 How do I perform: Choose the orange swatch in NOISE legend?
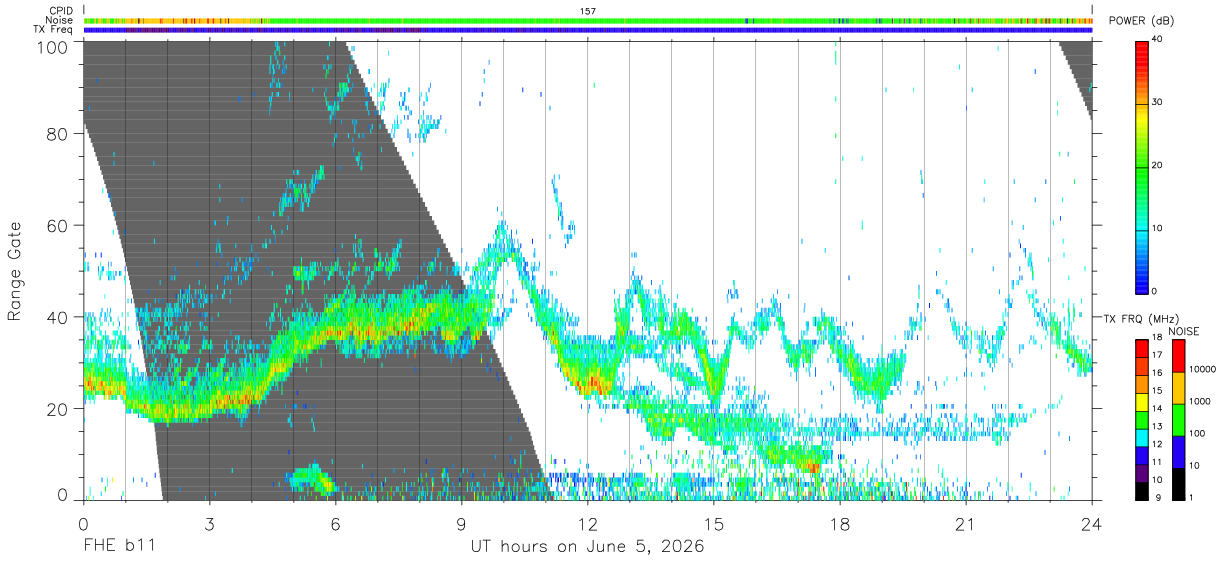[x=1178, y=388]
